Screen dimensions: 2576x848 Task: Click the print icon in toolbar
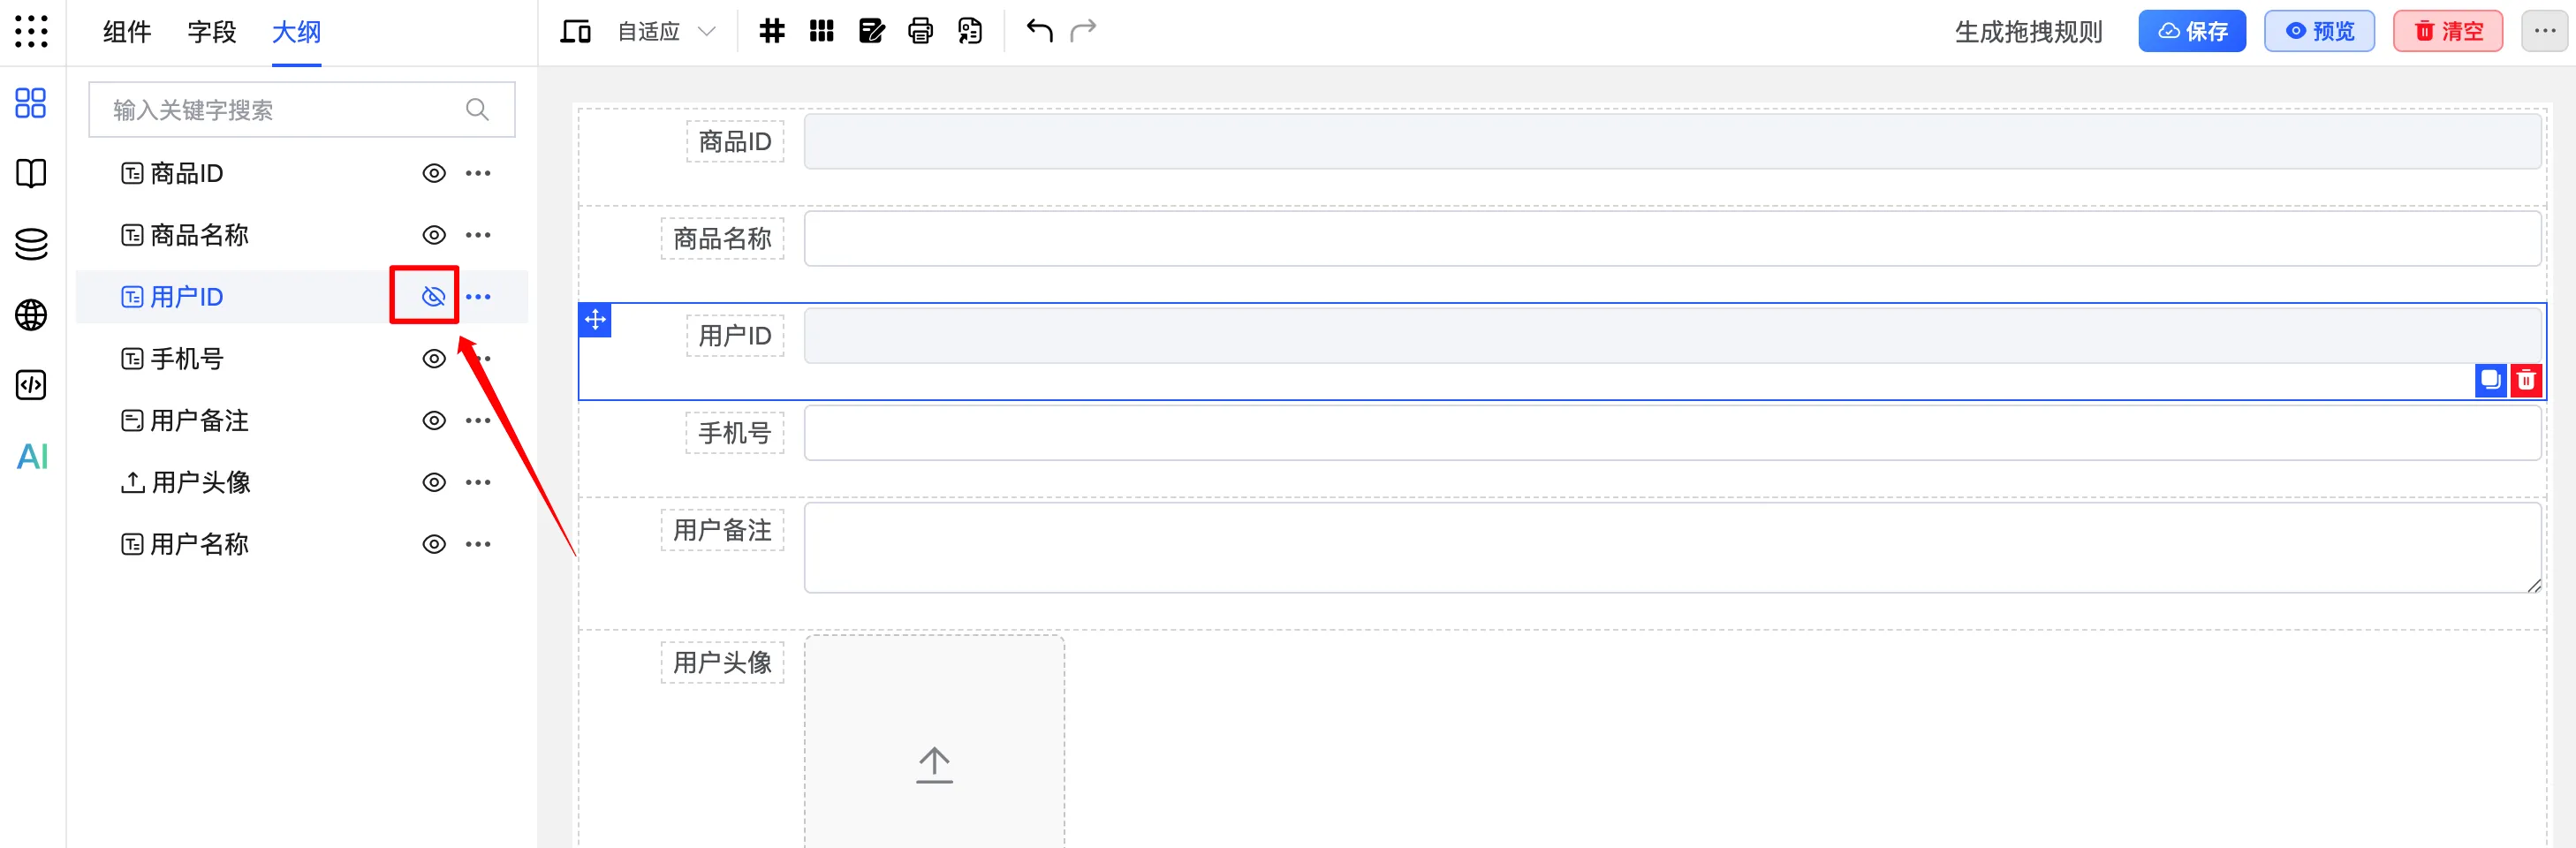pyautogui.click(x=920, y=31)
